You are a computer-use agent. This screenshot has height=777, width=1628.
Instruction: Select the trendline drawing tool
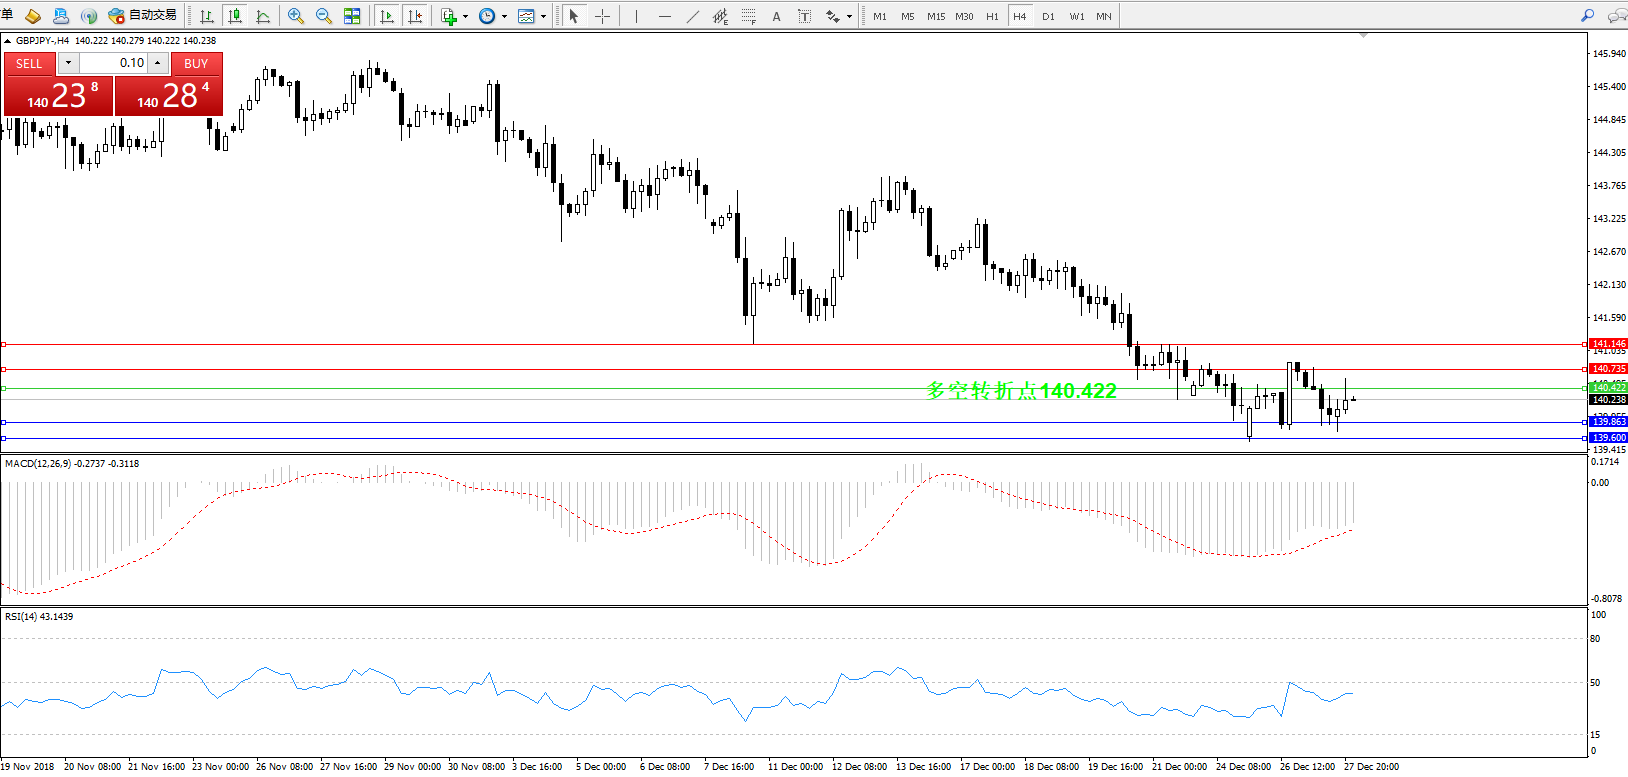point(692,16)
